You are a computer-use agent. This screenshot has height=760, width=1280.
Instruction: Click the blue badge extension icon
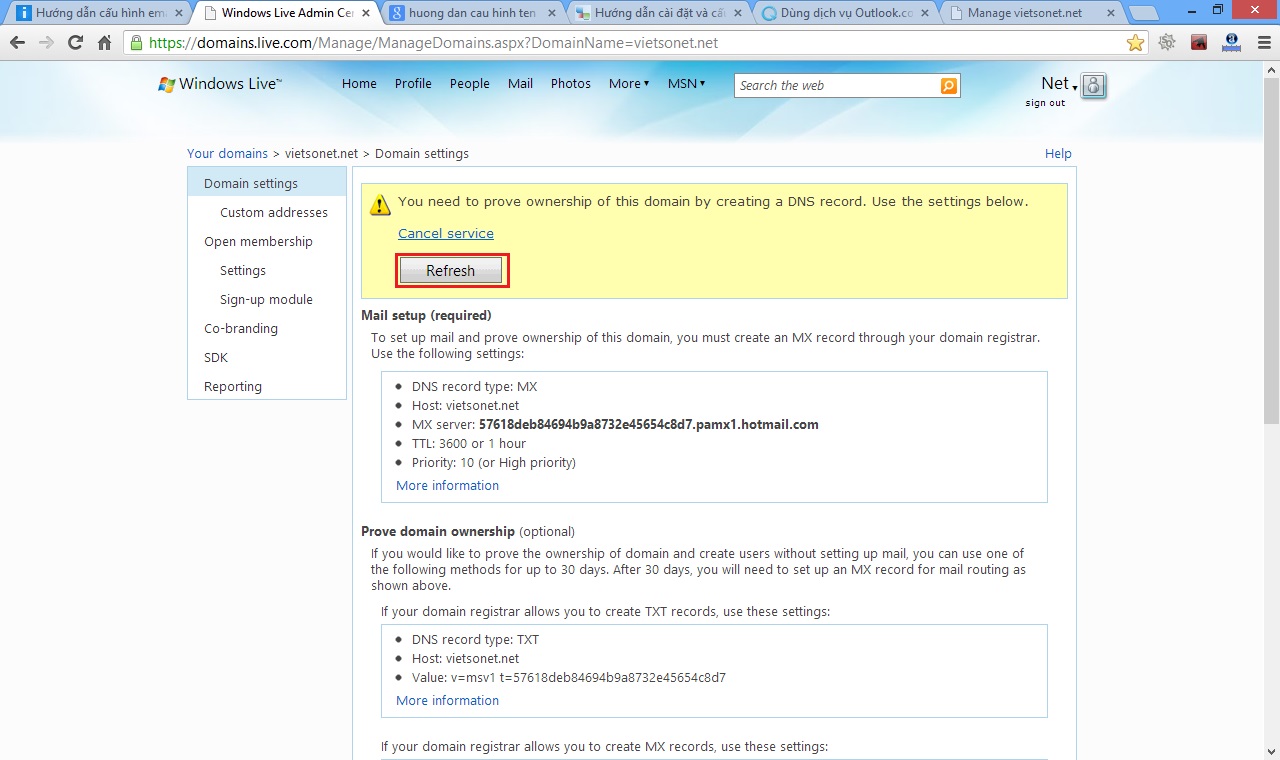[1232, 42]
